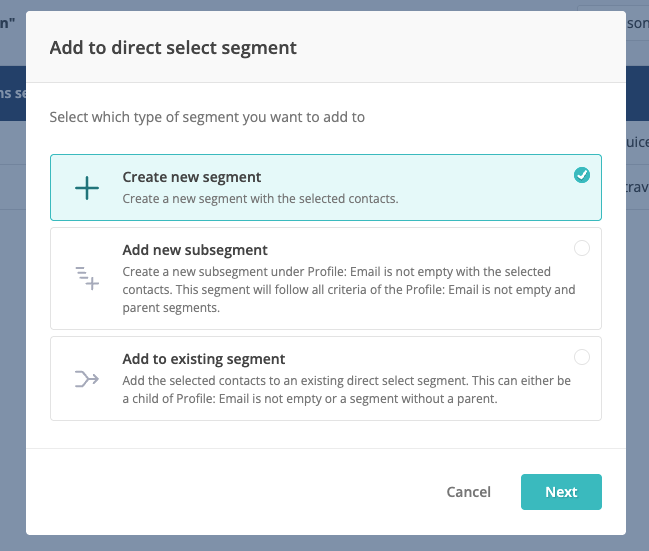Image resolution: width=649 pixels, height=551 pixels.
Task: Click the Add new subsegment heading
Action: 195,250
